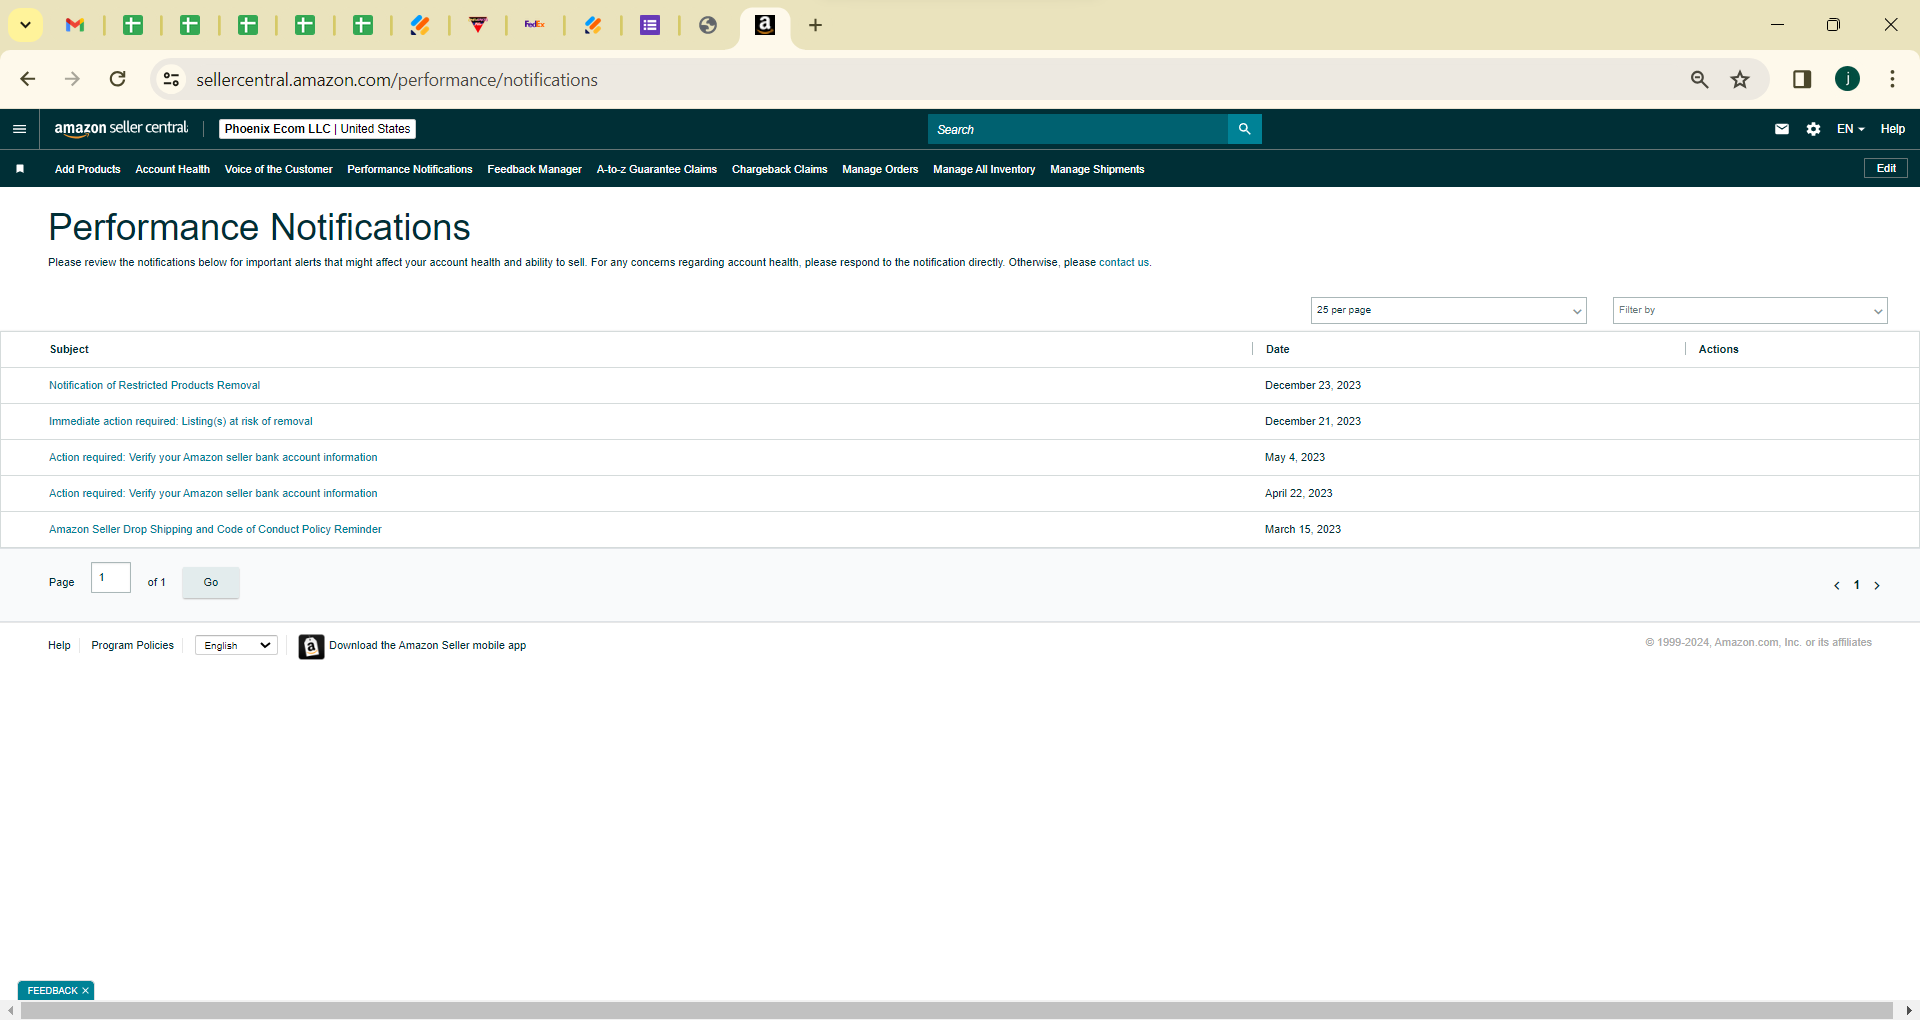Open Phoenix Ecom LLC account switcher
This screenshot has width=1920, height=1020.
point(317,129)
